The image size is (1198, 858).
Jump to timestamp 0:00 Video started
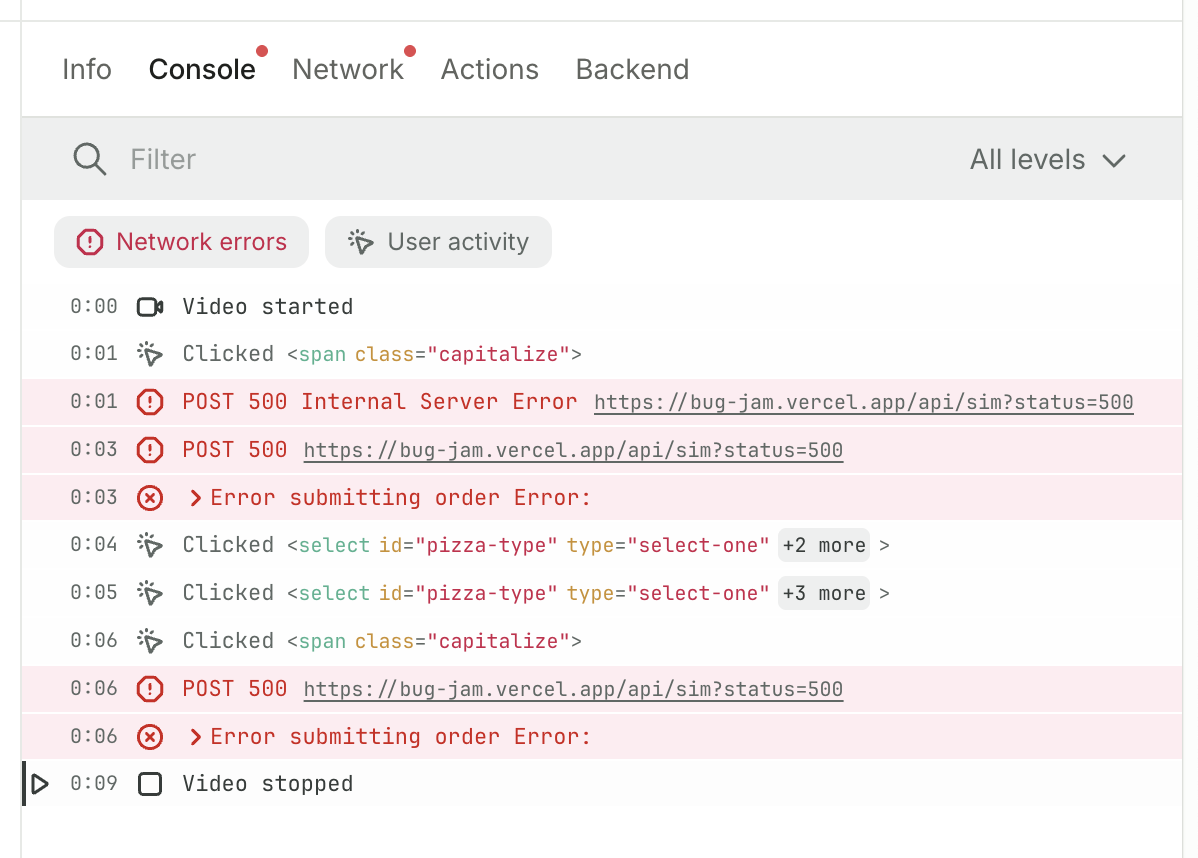[94, 307]
